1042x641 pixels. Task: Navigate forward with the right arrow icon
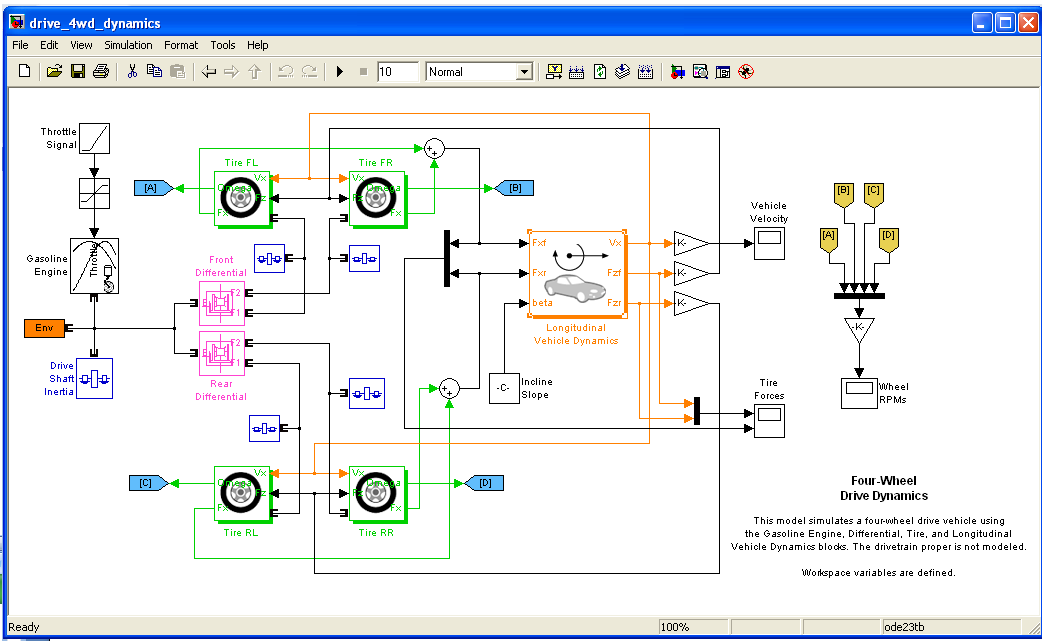pos(231,71)
